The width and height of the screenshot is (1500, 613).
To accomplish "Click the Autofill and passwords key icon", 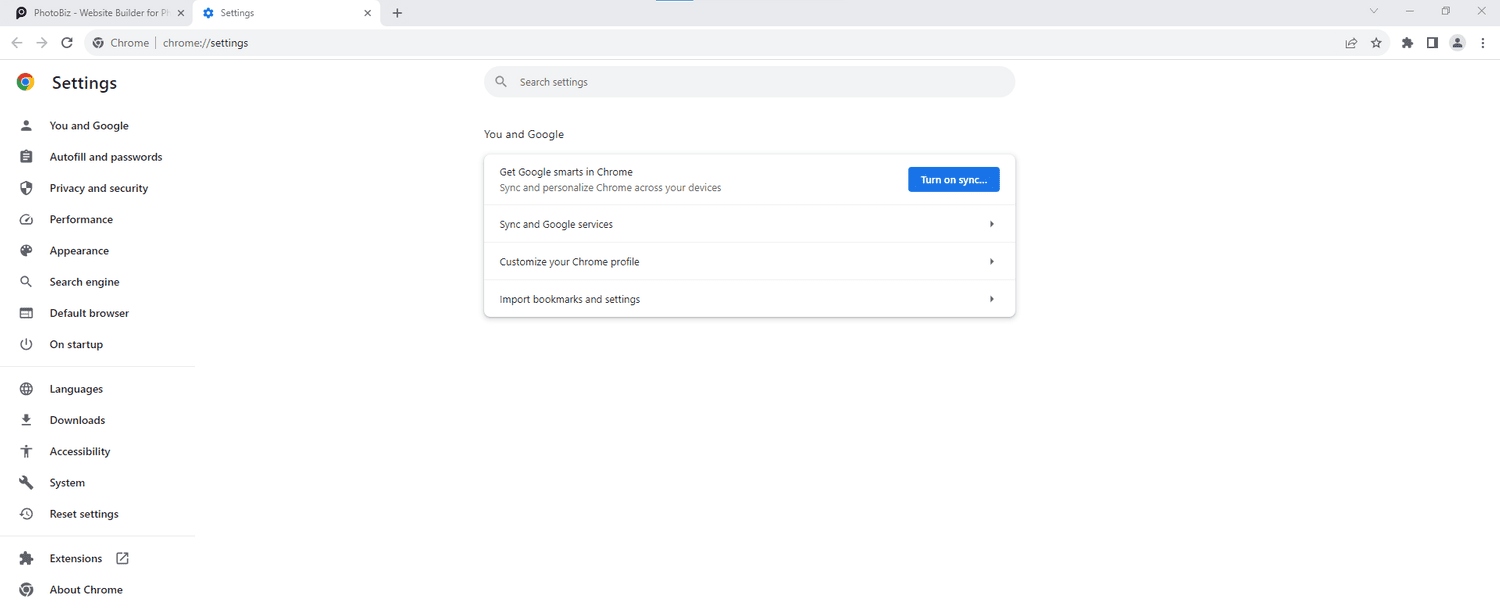I will 26,156.
